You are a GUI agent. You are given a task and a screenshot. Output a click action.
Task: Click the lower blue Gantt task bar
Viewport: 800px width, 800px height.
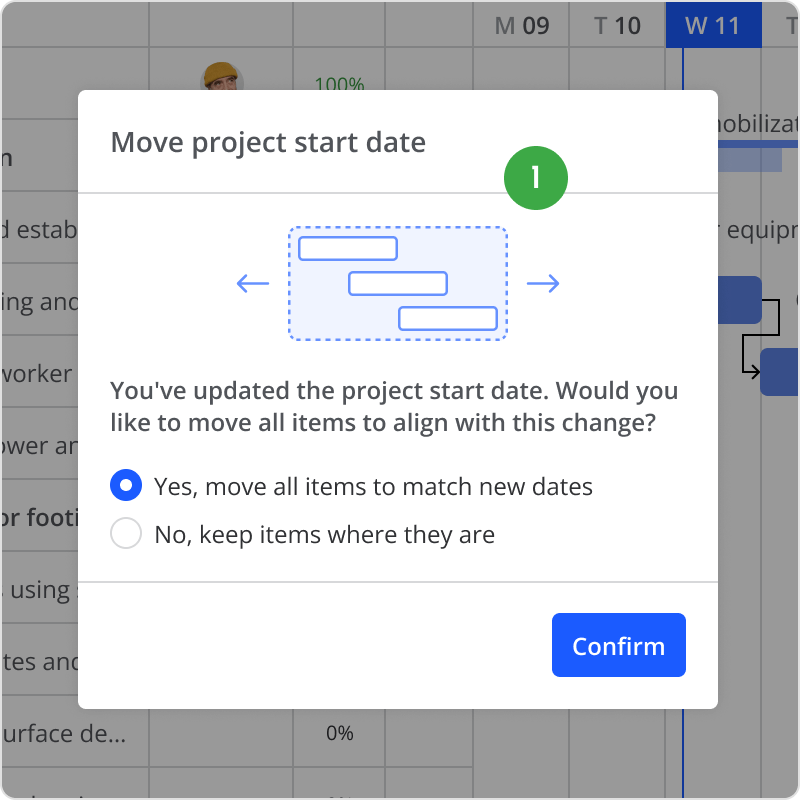[780, 372]
